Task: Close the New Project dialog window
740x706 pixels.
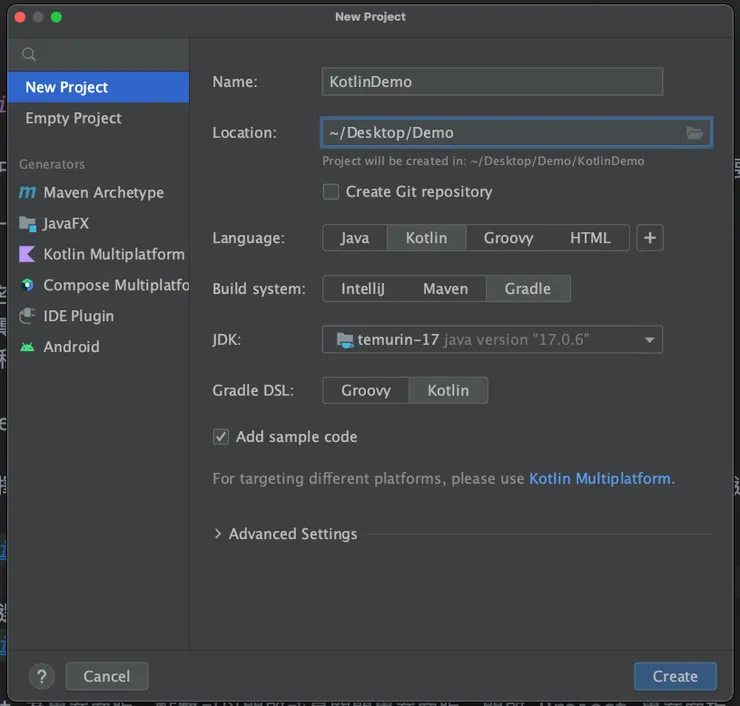Action: click(20, 17)
